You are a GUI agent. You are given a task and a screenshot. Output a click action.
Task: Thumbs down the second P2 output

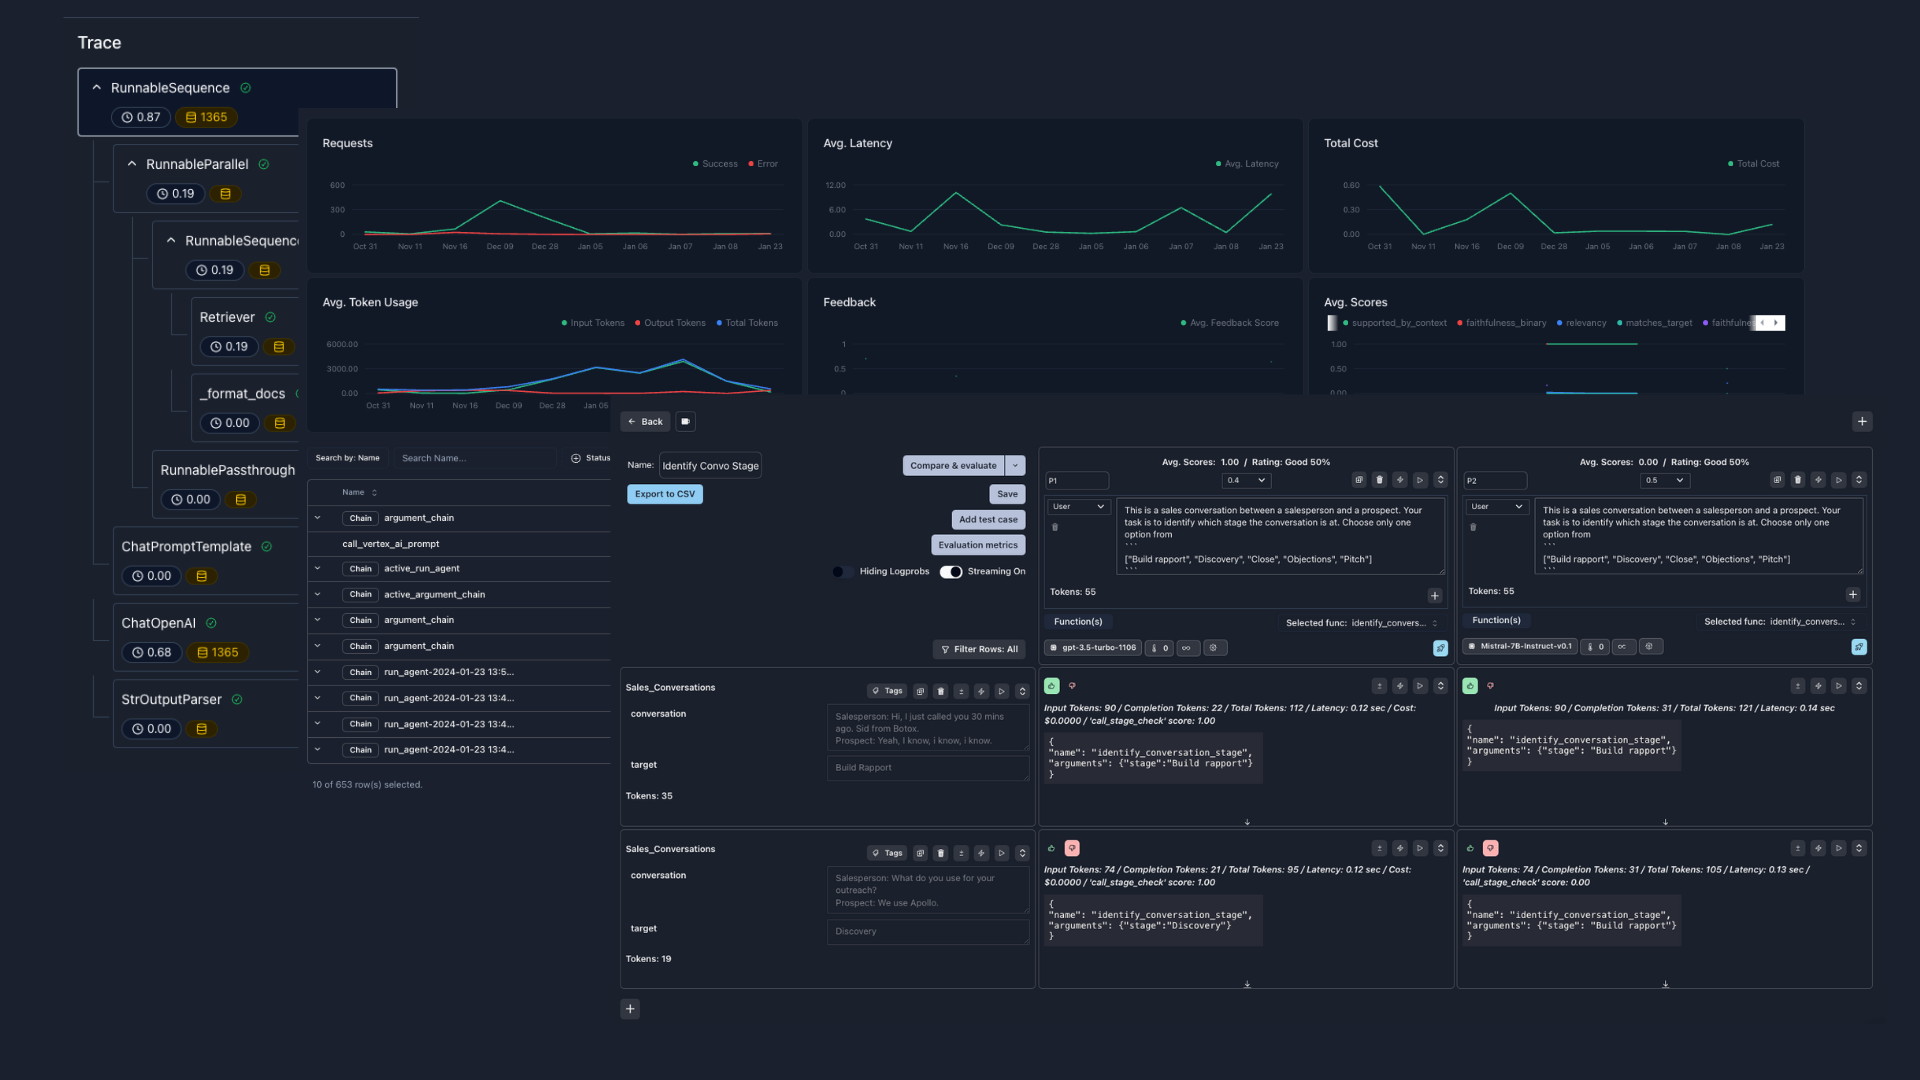[1490, 848]
